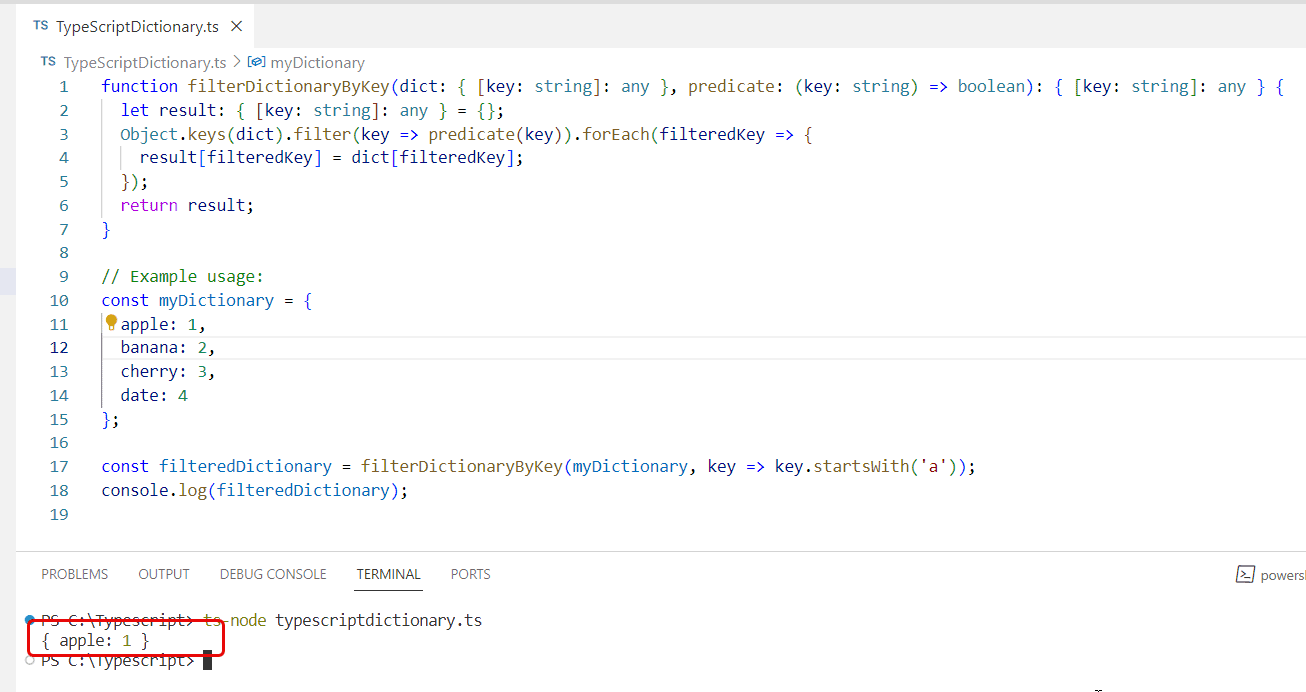Image resolution: width=1306 pixels, height=692 pixels.
Task: Click 'const myDictionary' on line 10
Action: coord(187,300)
